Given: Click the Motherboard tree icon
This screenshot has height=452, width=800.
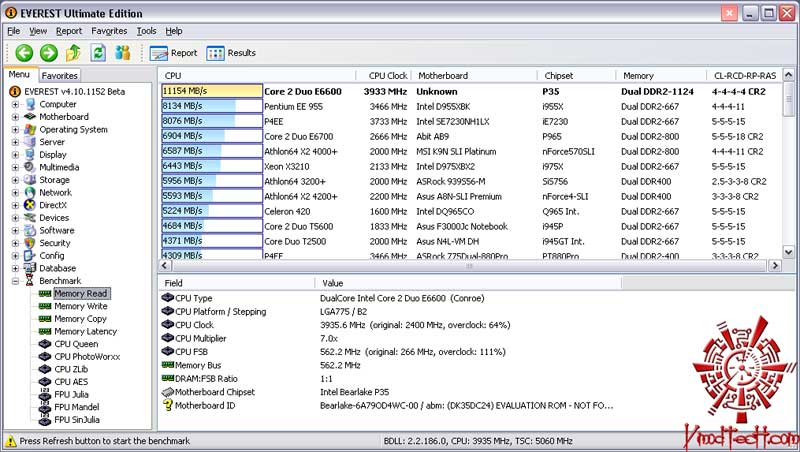Looking at the screenshot, I should point(30,117).
